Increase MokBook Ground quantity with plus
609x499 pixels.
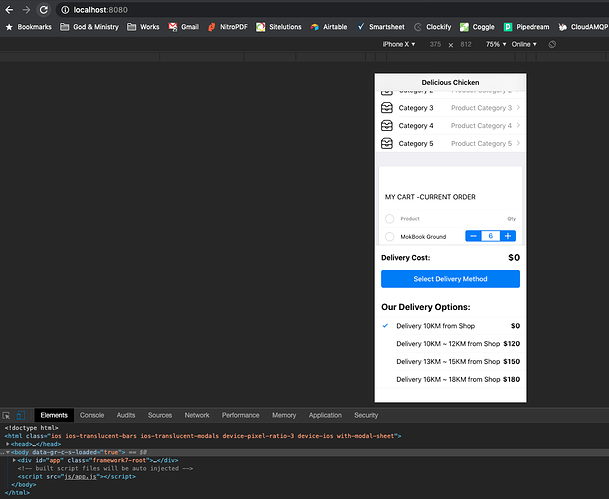click(x=508, y=236)
